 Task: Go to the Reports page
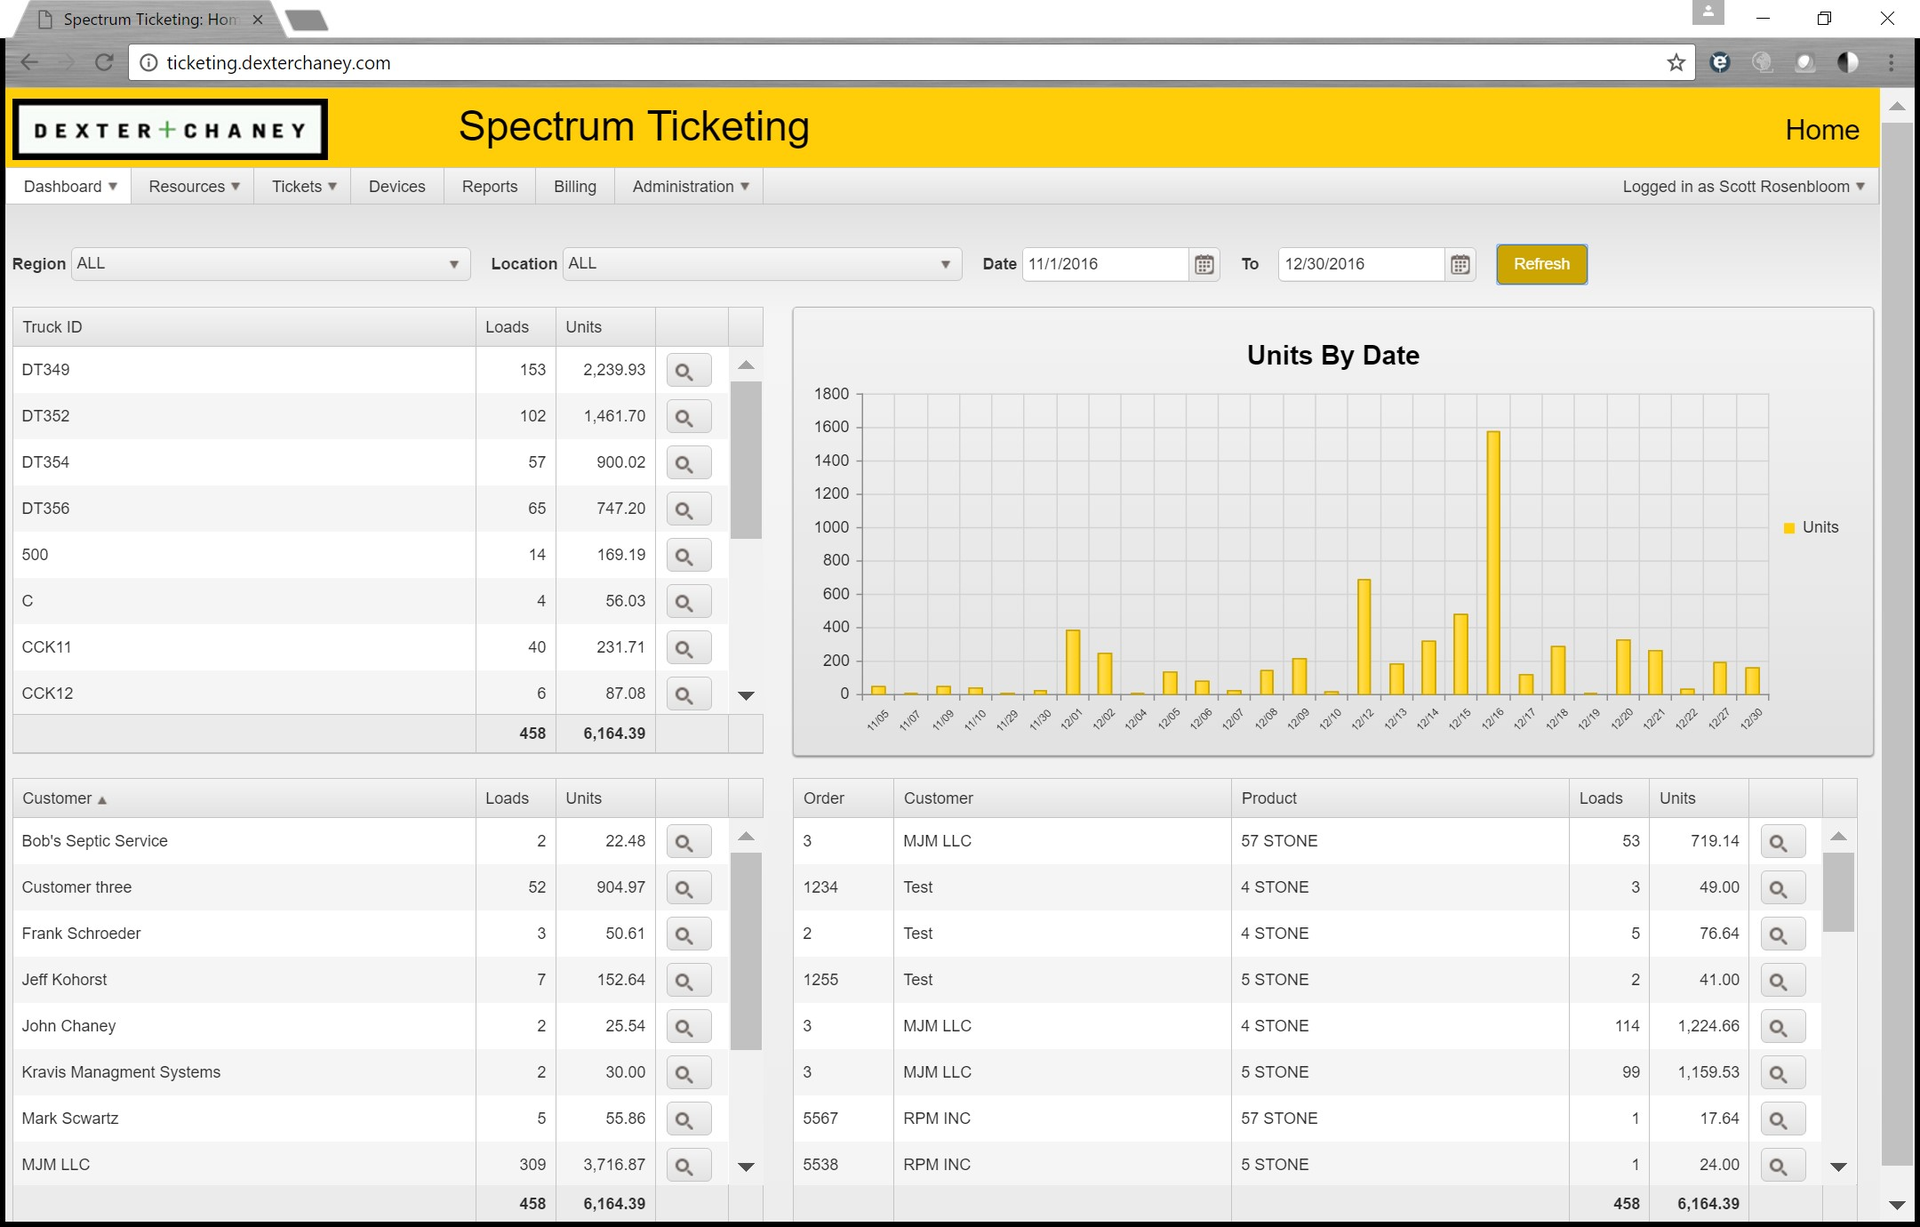click(x=490, y=186)
